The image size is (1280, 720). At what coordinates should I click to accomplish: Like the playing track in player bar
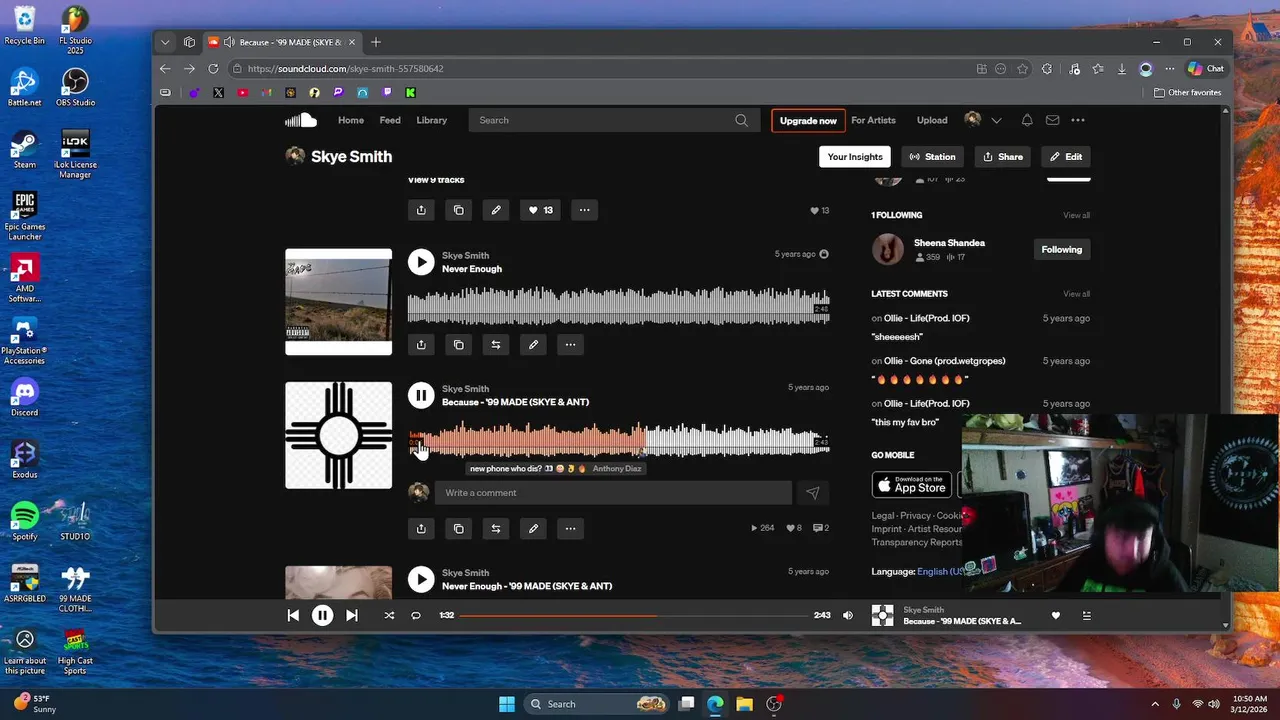1055,615
